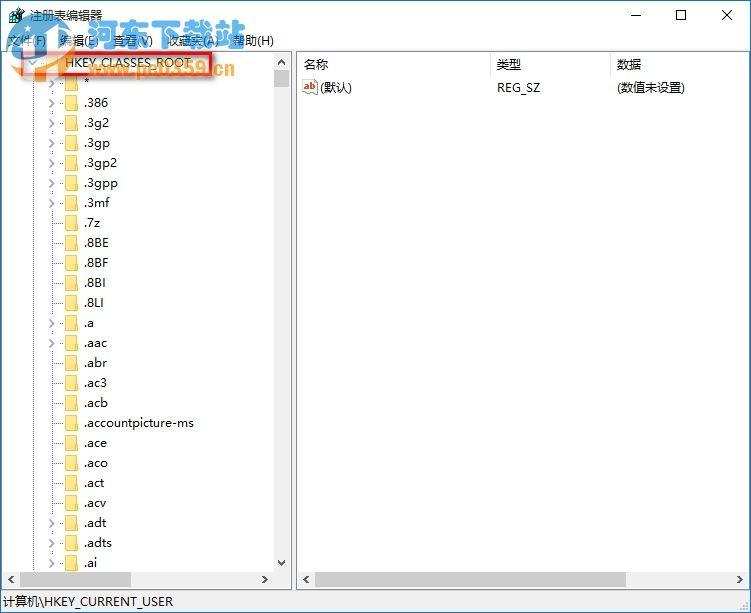This screenshot has height=613, width=751.
Task: Open the 查看(V) menu
Action: (133, 41)
